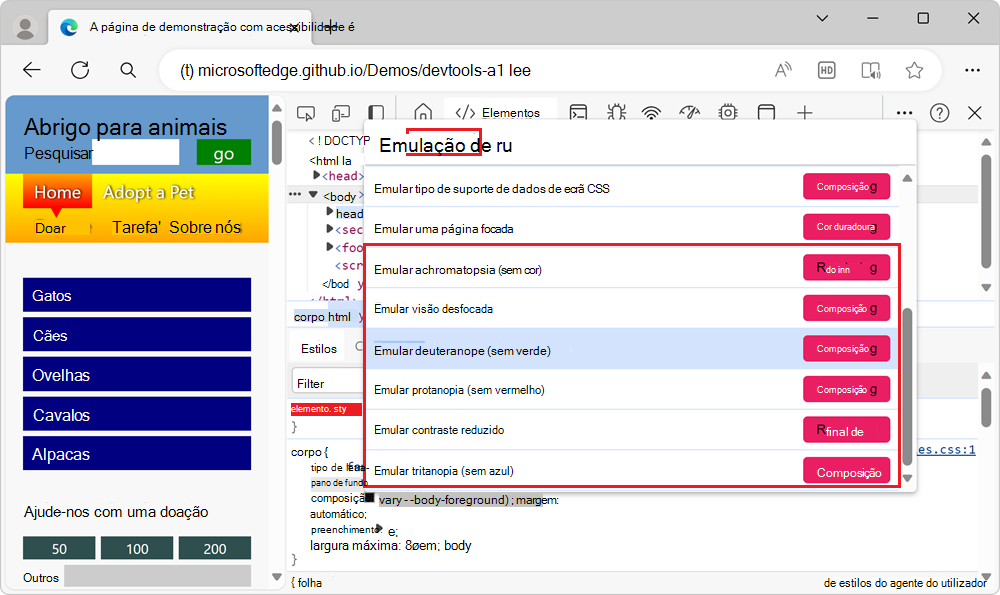This screenshot has height=595, width=1000.
Task: Open DevTools customize three-dots menu
Action: (x=904, y=113)
